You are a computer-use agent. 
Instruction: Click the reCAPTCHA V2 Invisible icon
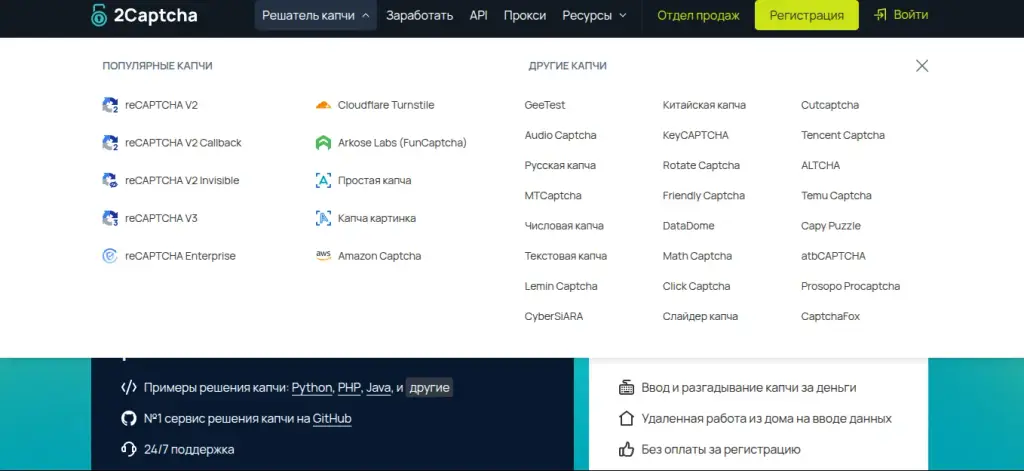(110, 180)
